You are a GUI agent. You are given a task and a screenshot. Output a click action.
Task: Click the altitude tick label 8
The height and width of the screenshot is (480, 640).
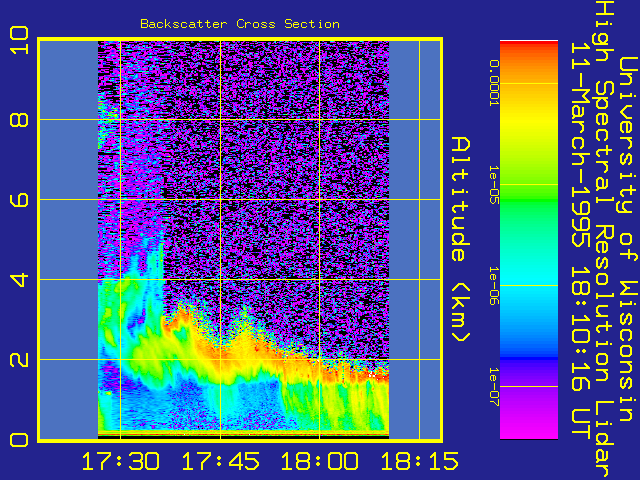(x=19, y=120)
